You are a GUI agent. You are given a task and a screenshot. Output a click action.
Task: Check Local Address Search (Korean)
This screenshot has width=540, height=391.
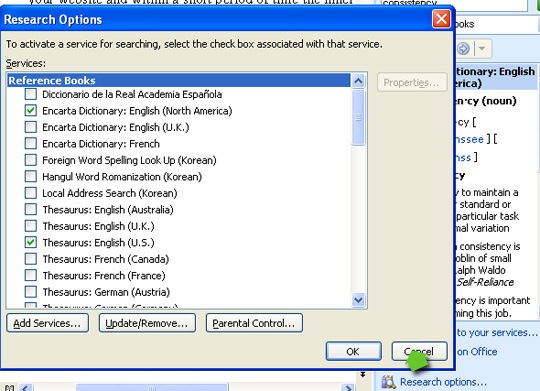point(31,193)
